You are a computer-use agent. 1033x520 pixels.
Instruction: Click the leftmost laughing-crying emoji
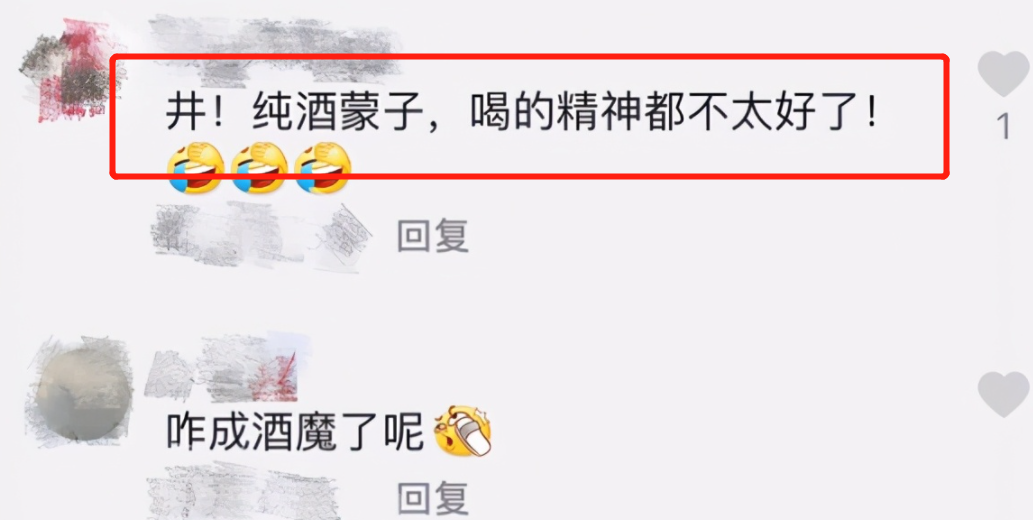pos(197,167)
